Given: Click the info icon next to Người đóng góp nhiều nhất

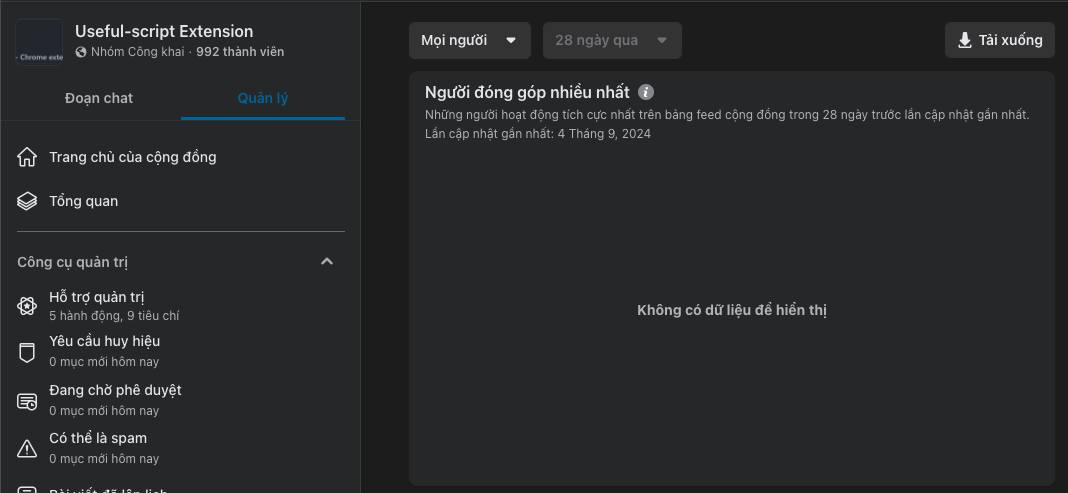Looking at the screenshot, I should point(646,93).
